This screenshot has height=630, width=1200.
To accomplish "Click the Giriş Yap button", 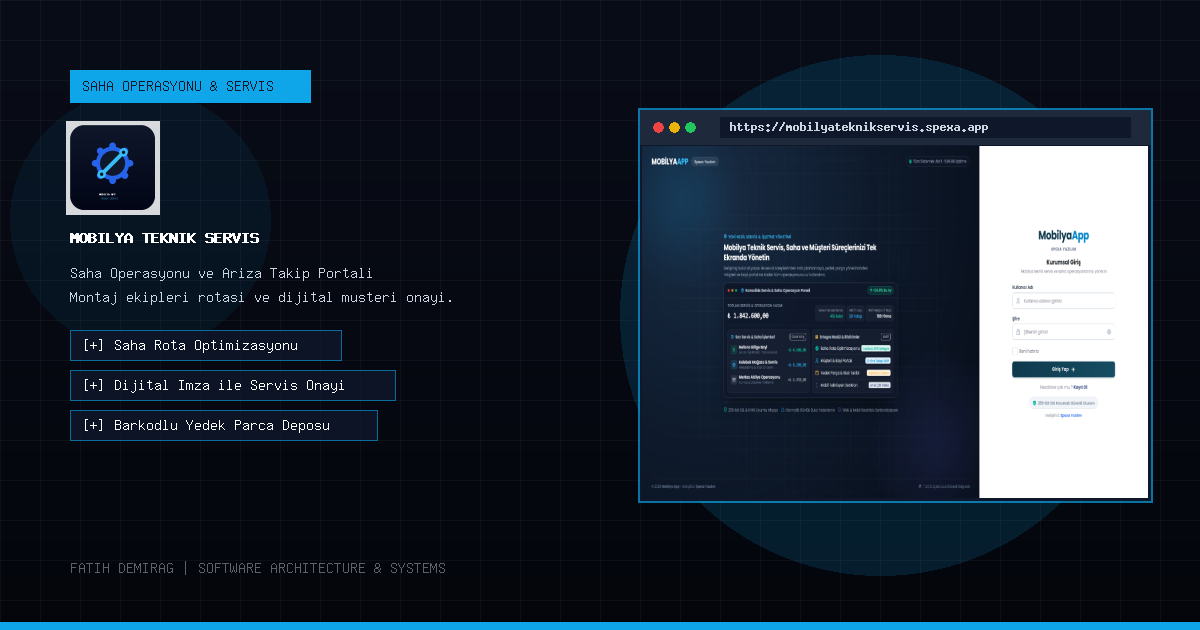I will tap(1063, 369).
